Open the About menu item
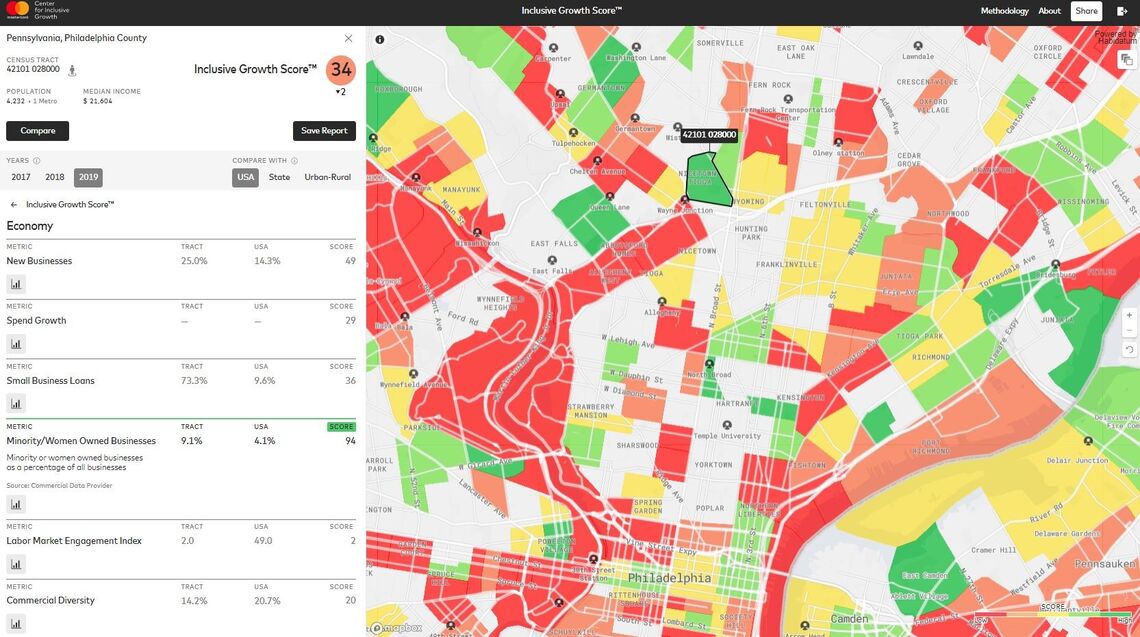 1049,11
